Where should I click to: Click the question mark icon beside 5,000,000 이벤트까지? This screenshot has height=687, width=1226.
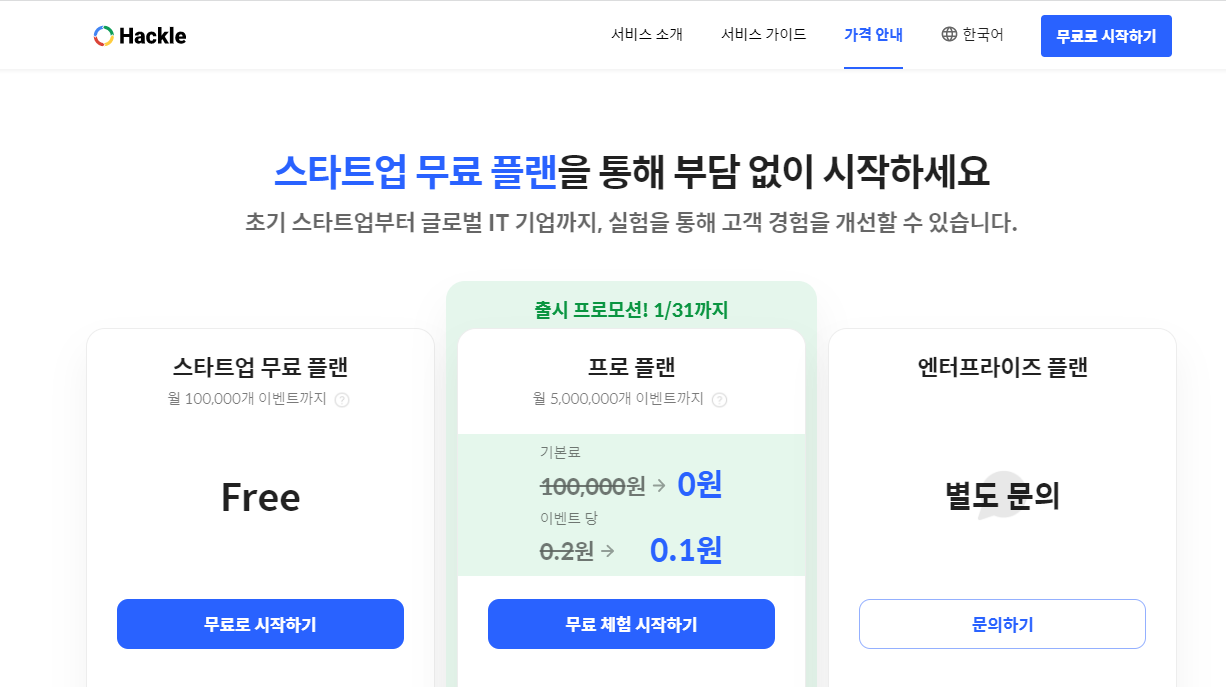click(x=720, y=399)
